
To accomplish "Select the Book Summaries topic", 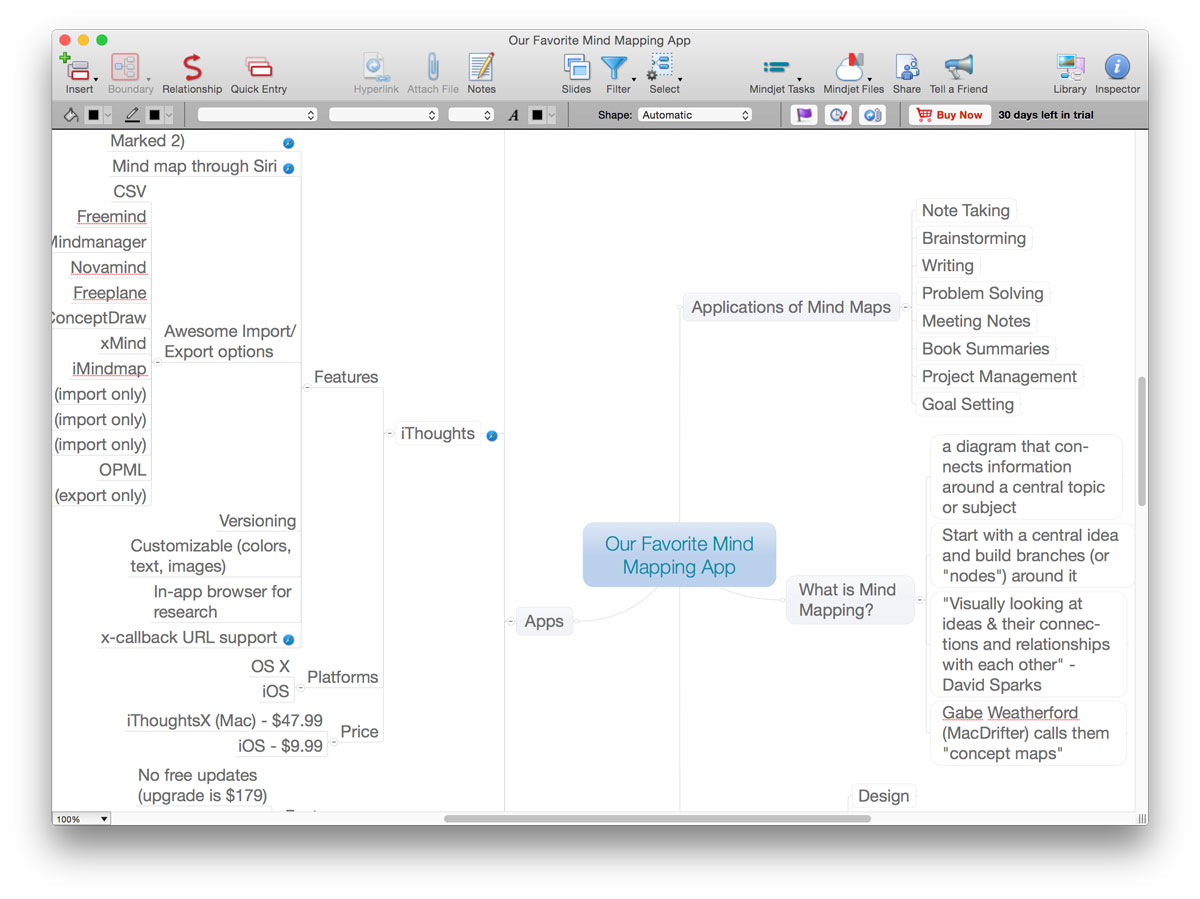I will (986, 349).
